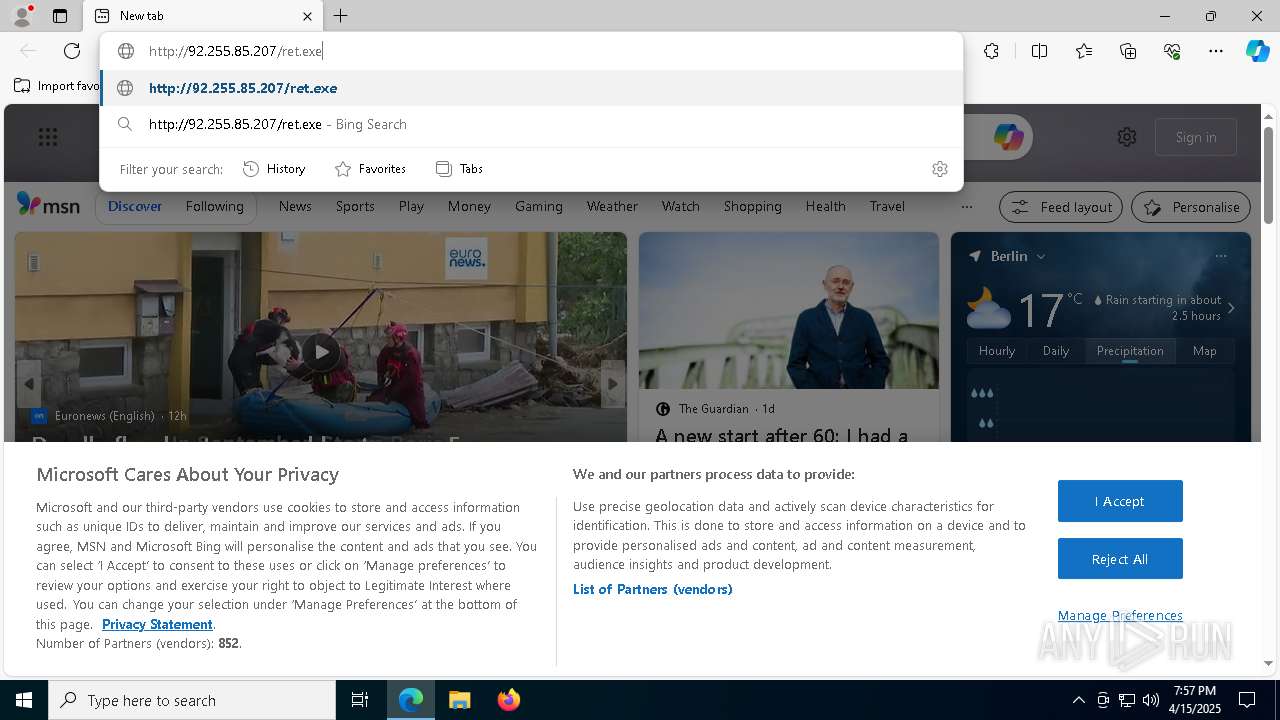Click the Personalise button
Screen dimensions: 1280x720
1191,207
